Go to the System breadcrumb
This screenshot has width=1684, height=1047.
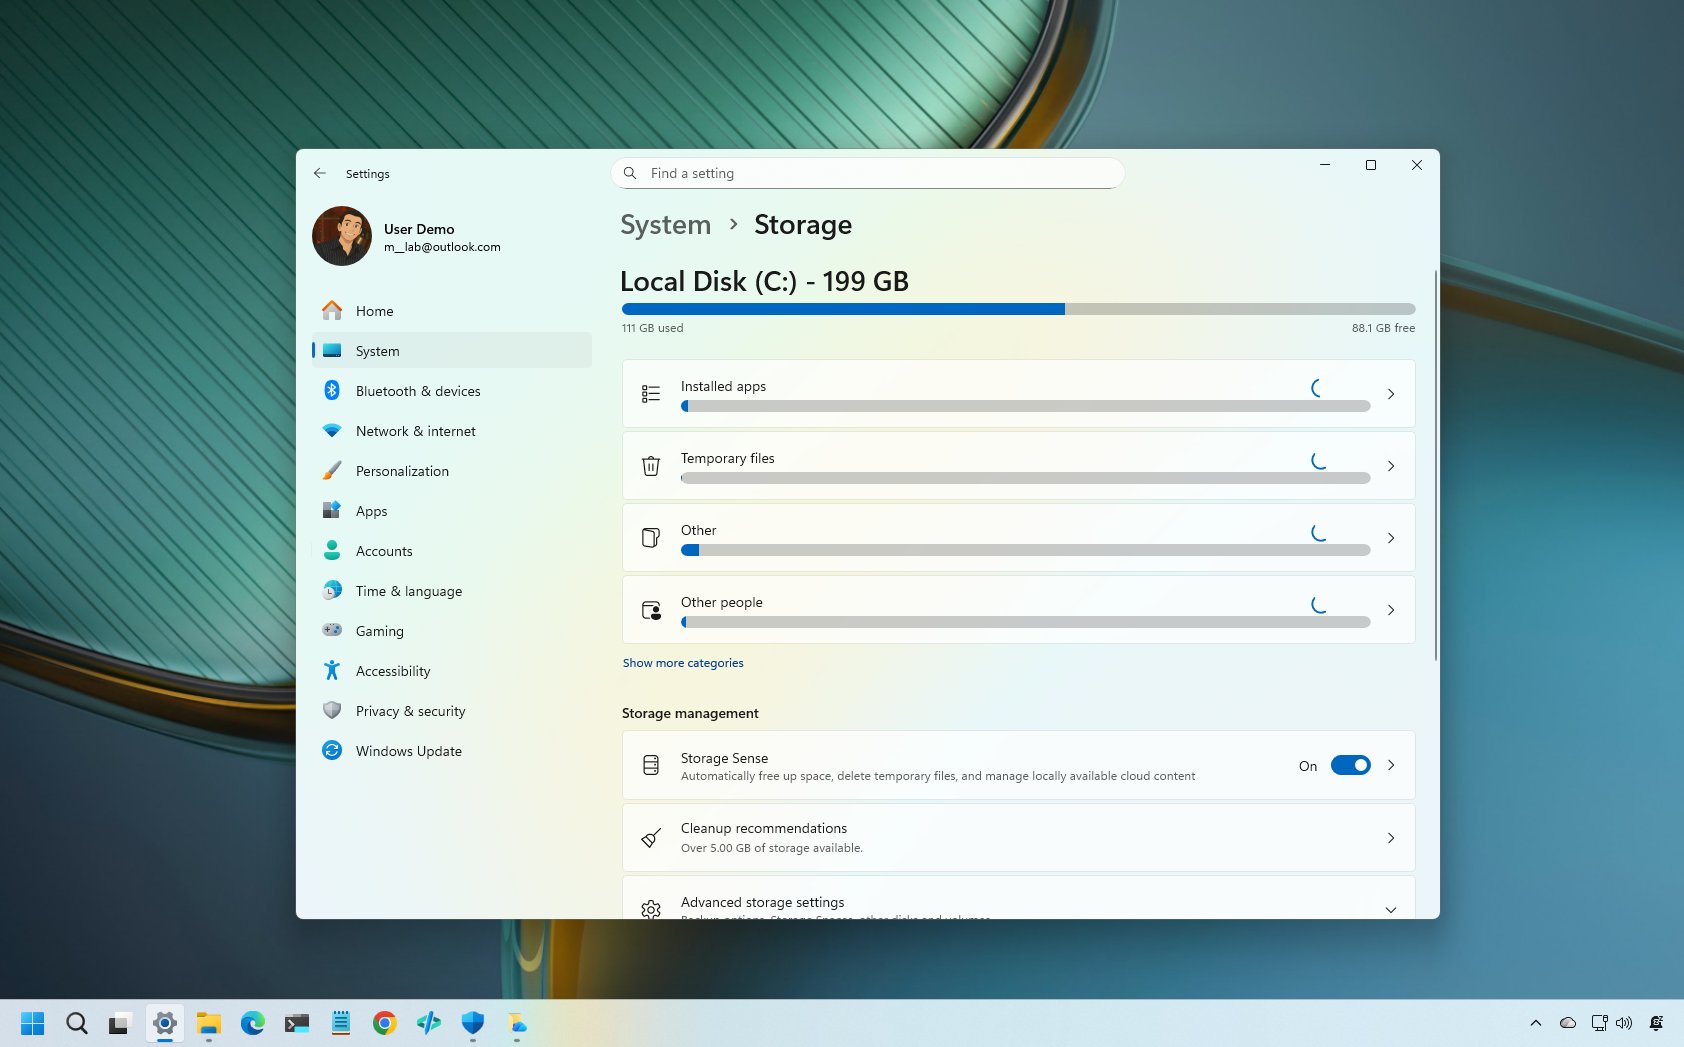tap(665, 225)
